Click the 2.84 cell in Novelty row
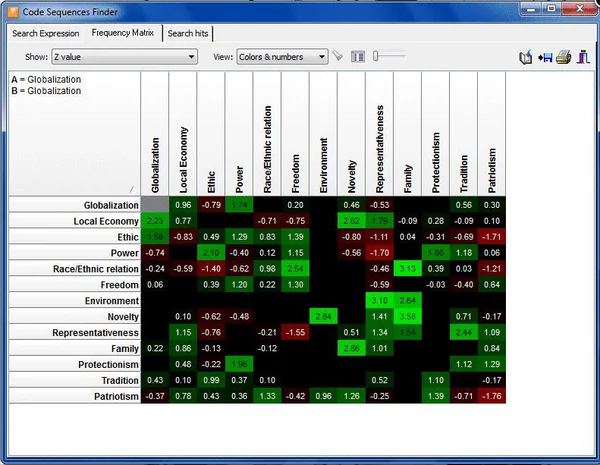This screenshot has width=600, height=465. (323, 317)
